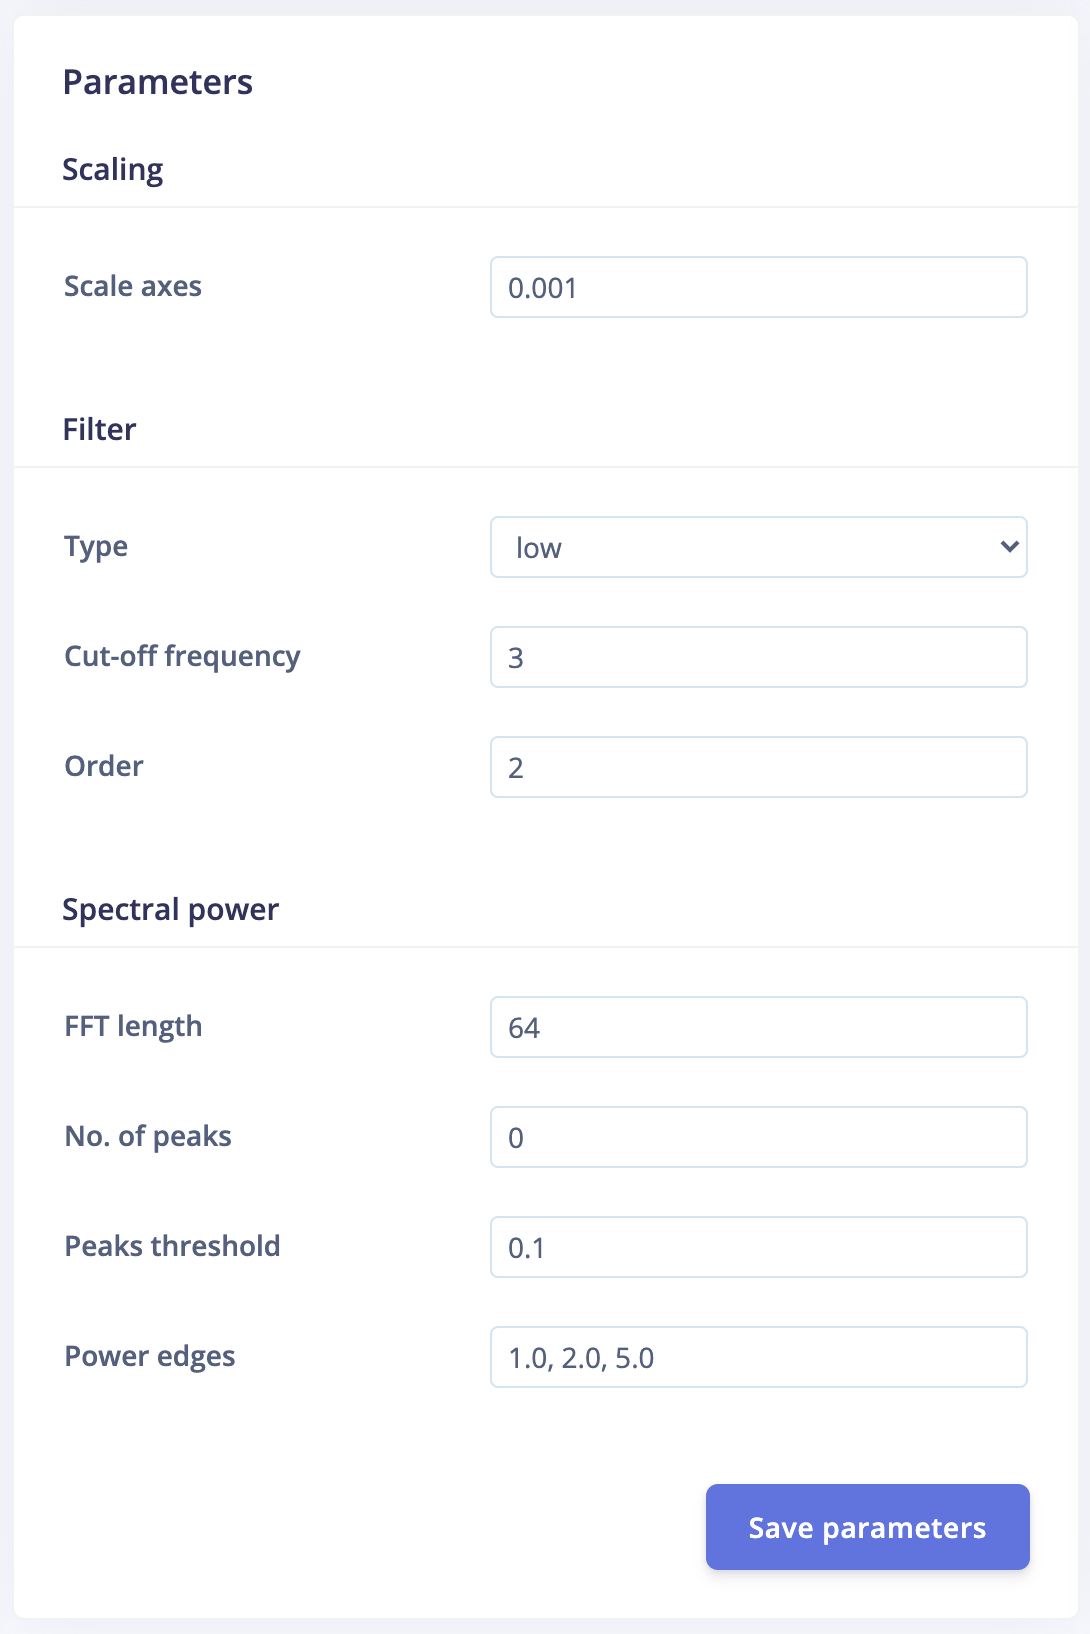The image size is (1090, 1634).
Task: Click the Scale axes label
Action: coord(133,287)
